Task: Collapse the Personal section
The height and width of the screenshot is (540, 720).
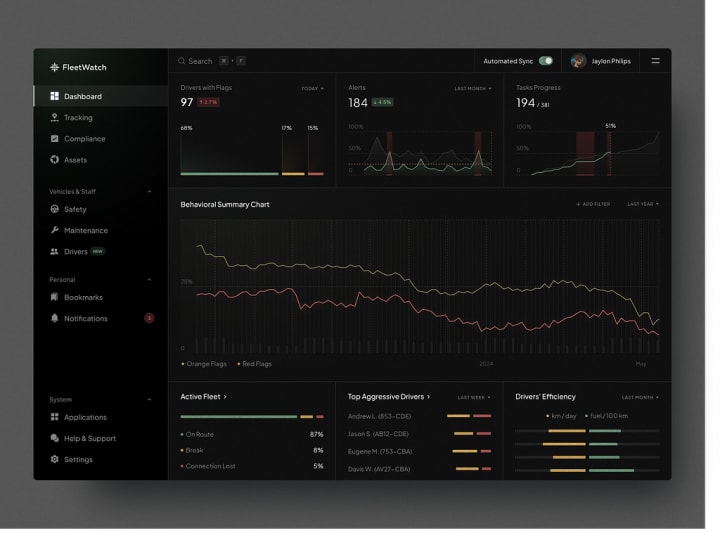Action: 150,280
